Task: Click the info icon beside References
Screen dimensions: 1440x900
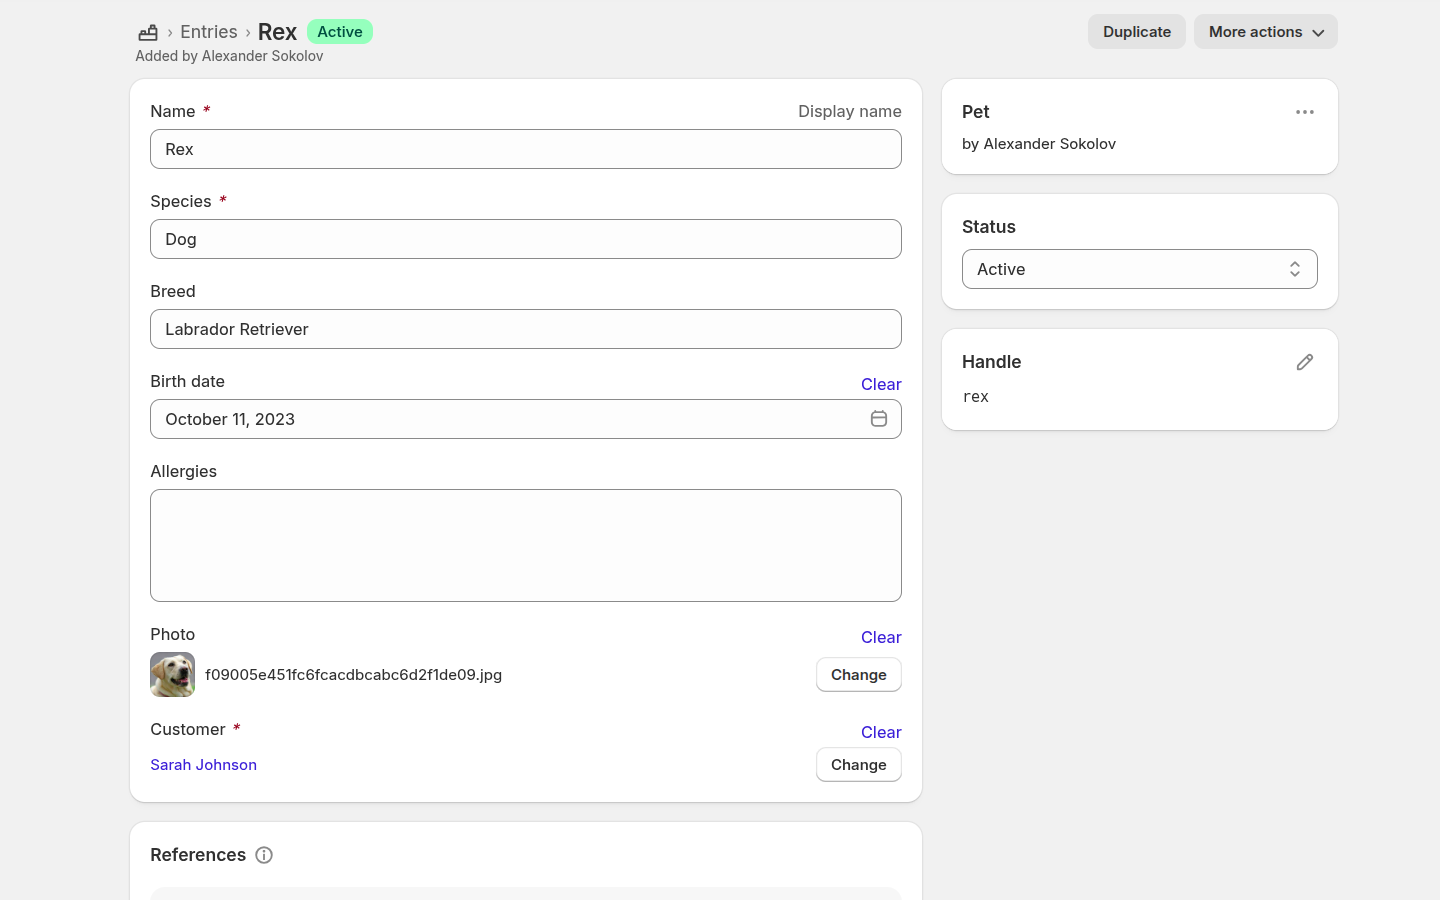Action: click(263, 855)
